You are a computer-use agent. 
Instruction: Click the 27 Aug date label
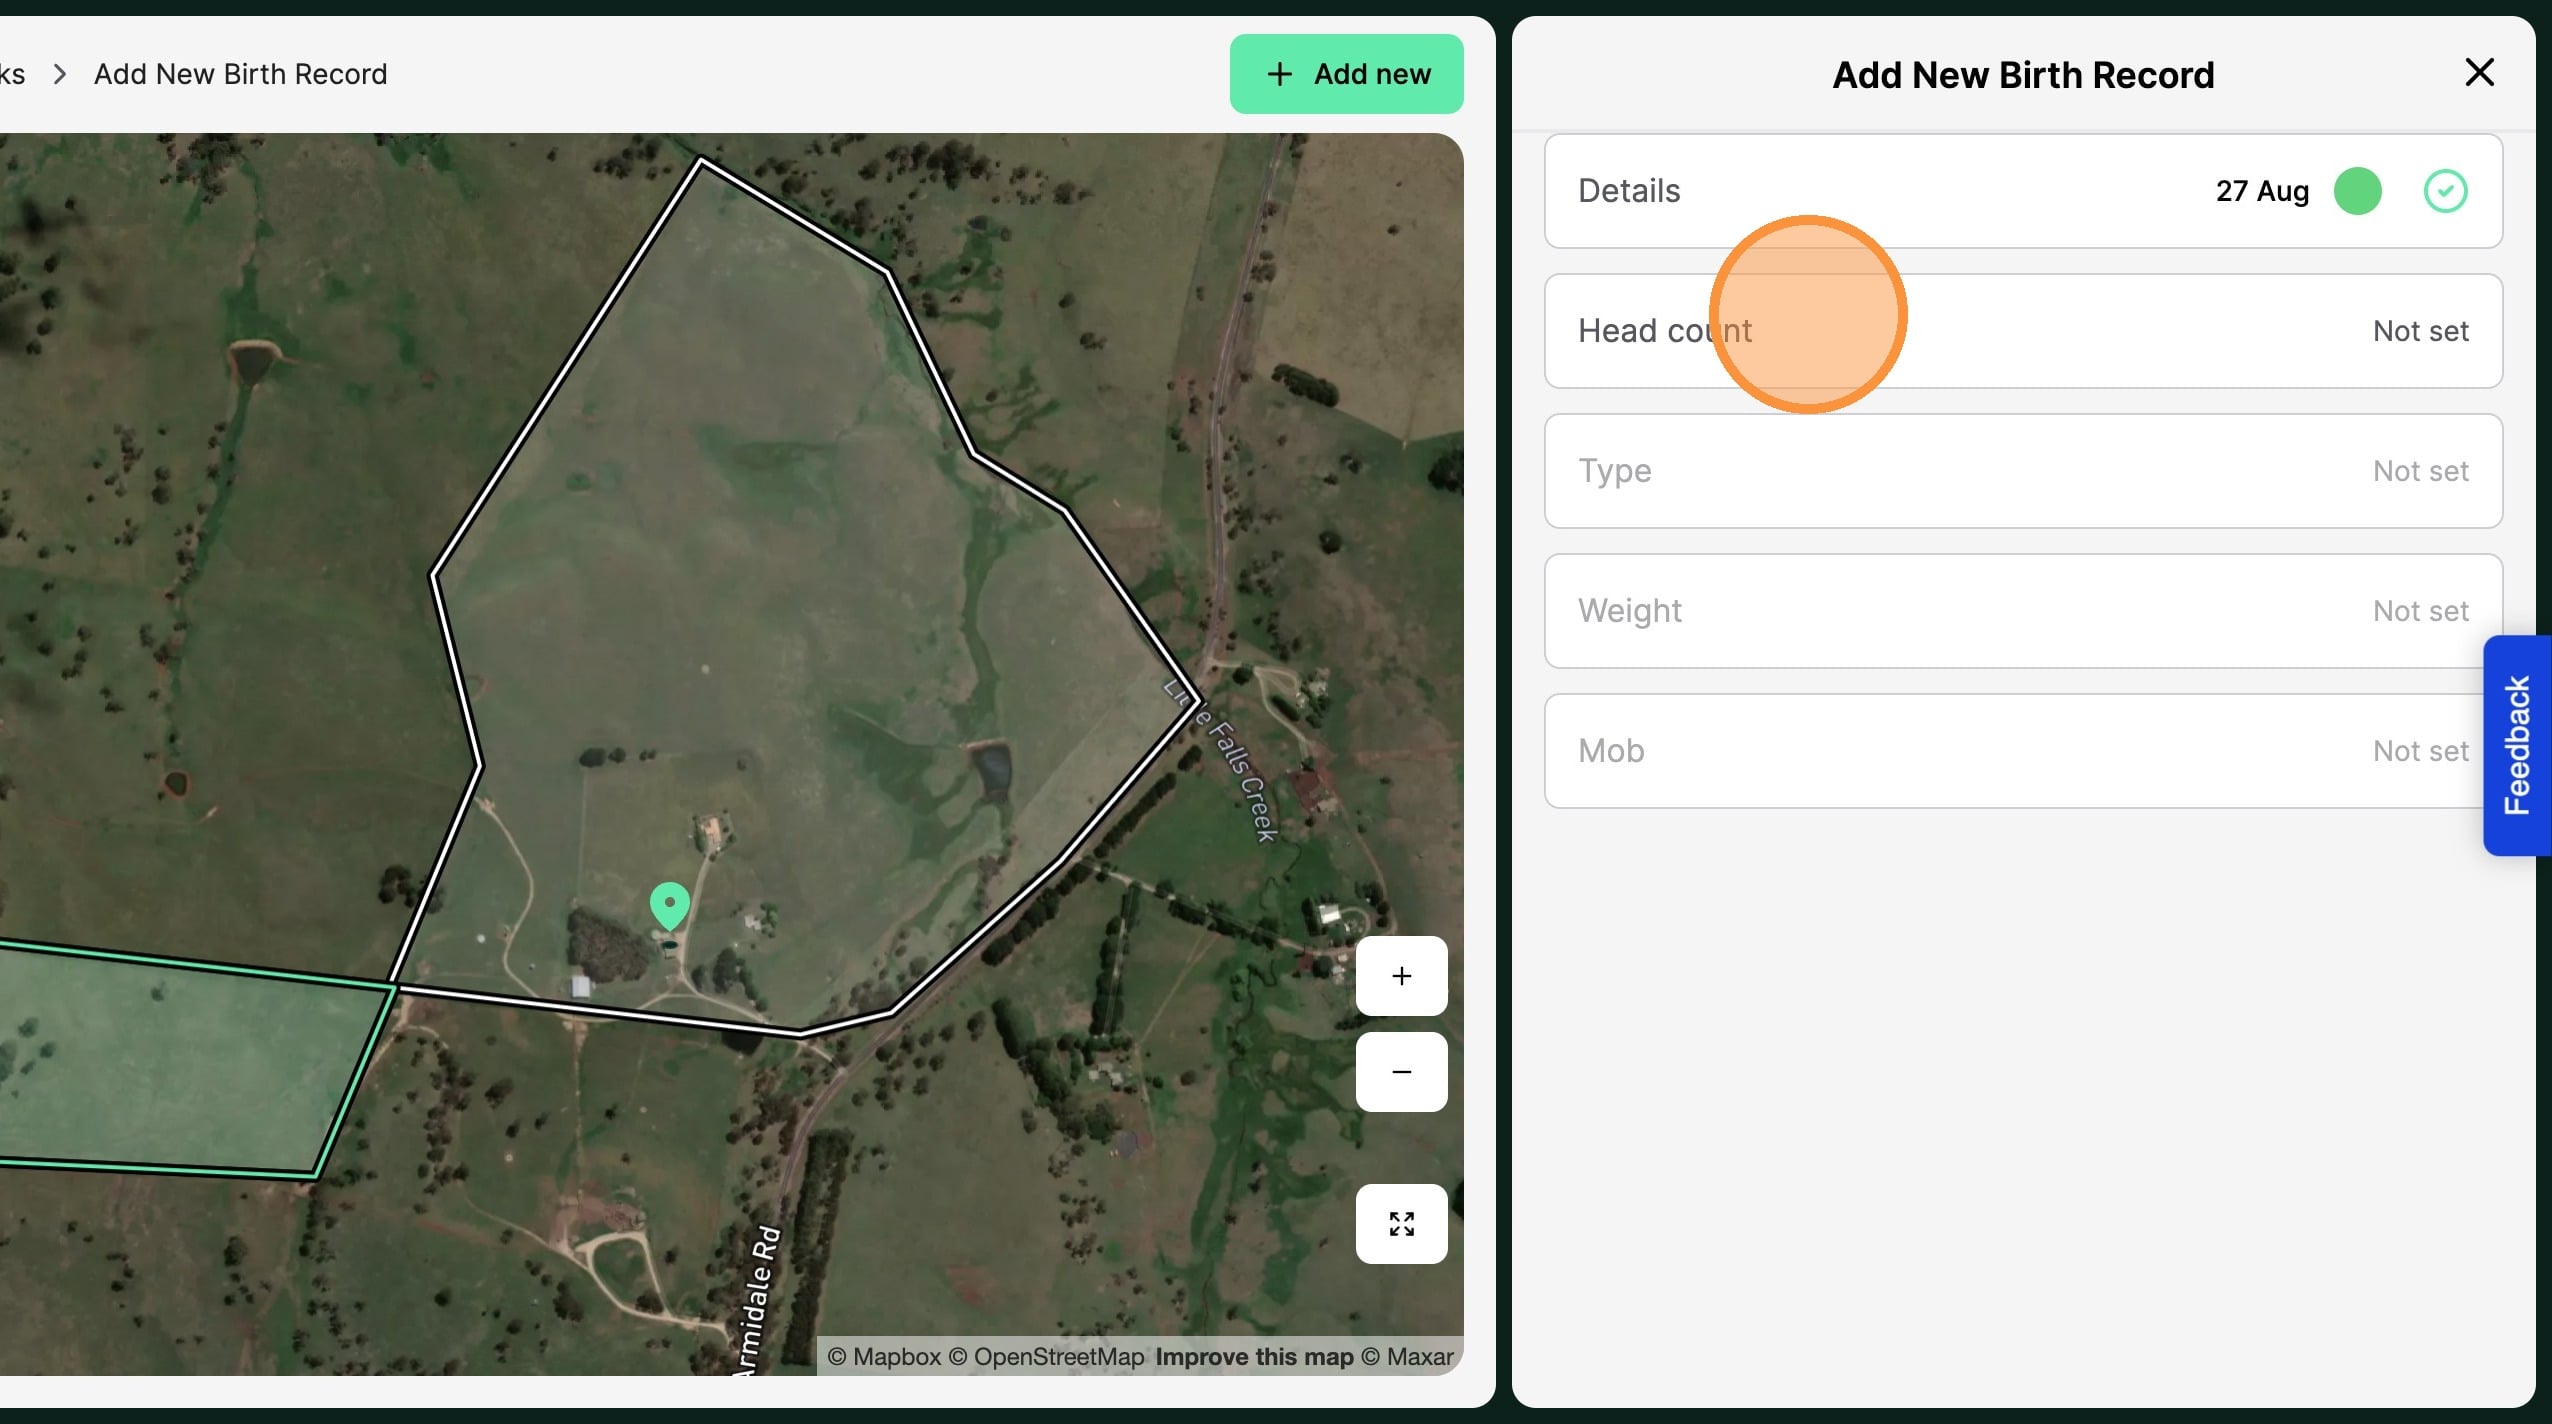[2261, 191]
